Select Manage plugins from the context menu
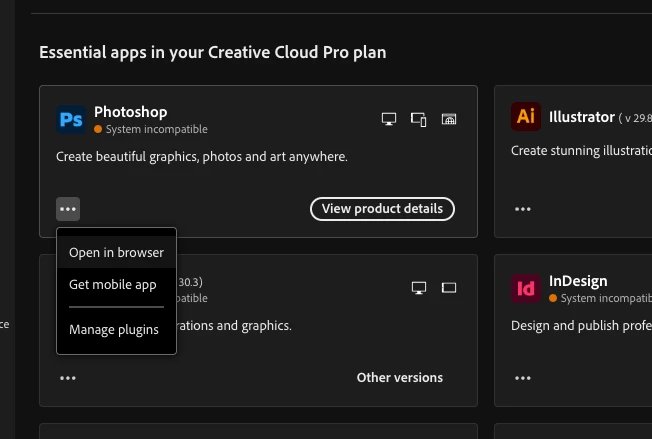 tap(116, 329)
